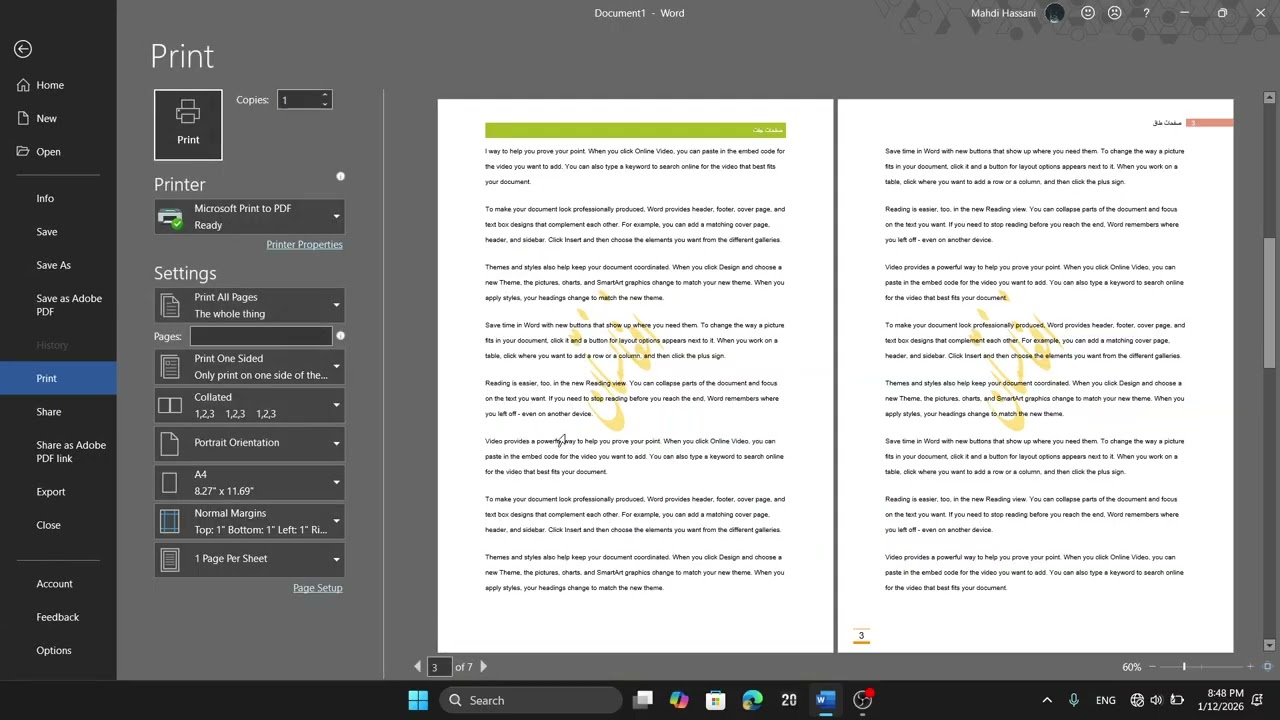Click Mahdi Hassani account name
Screen dimensions: 1280x720
click(1003, 13)
